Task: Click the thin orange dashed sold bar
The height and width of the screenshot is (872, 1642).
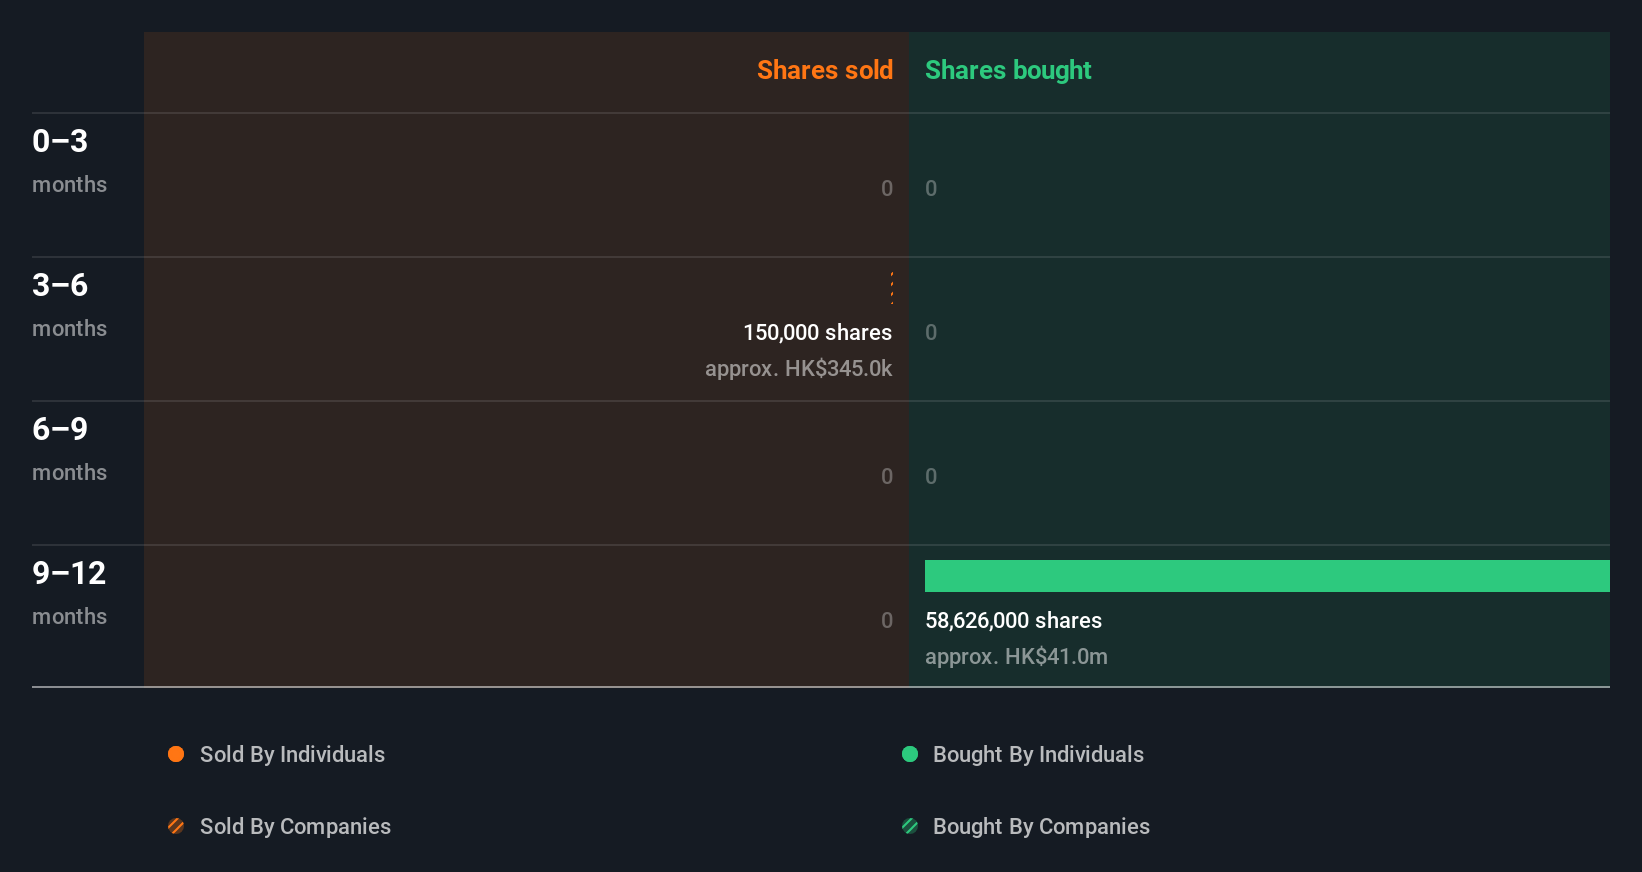Action: (891, 288)
